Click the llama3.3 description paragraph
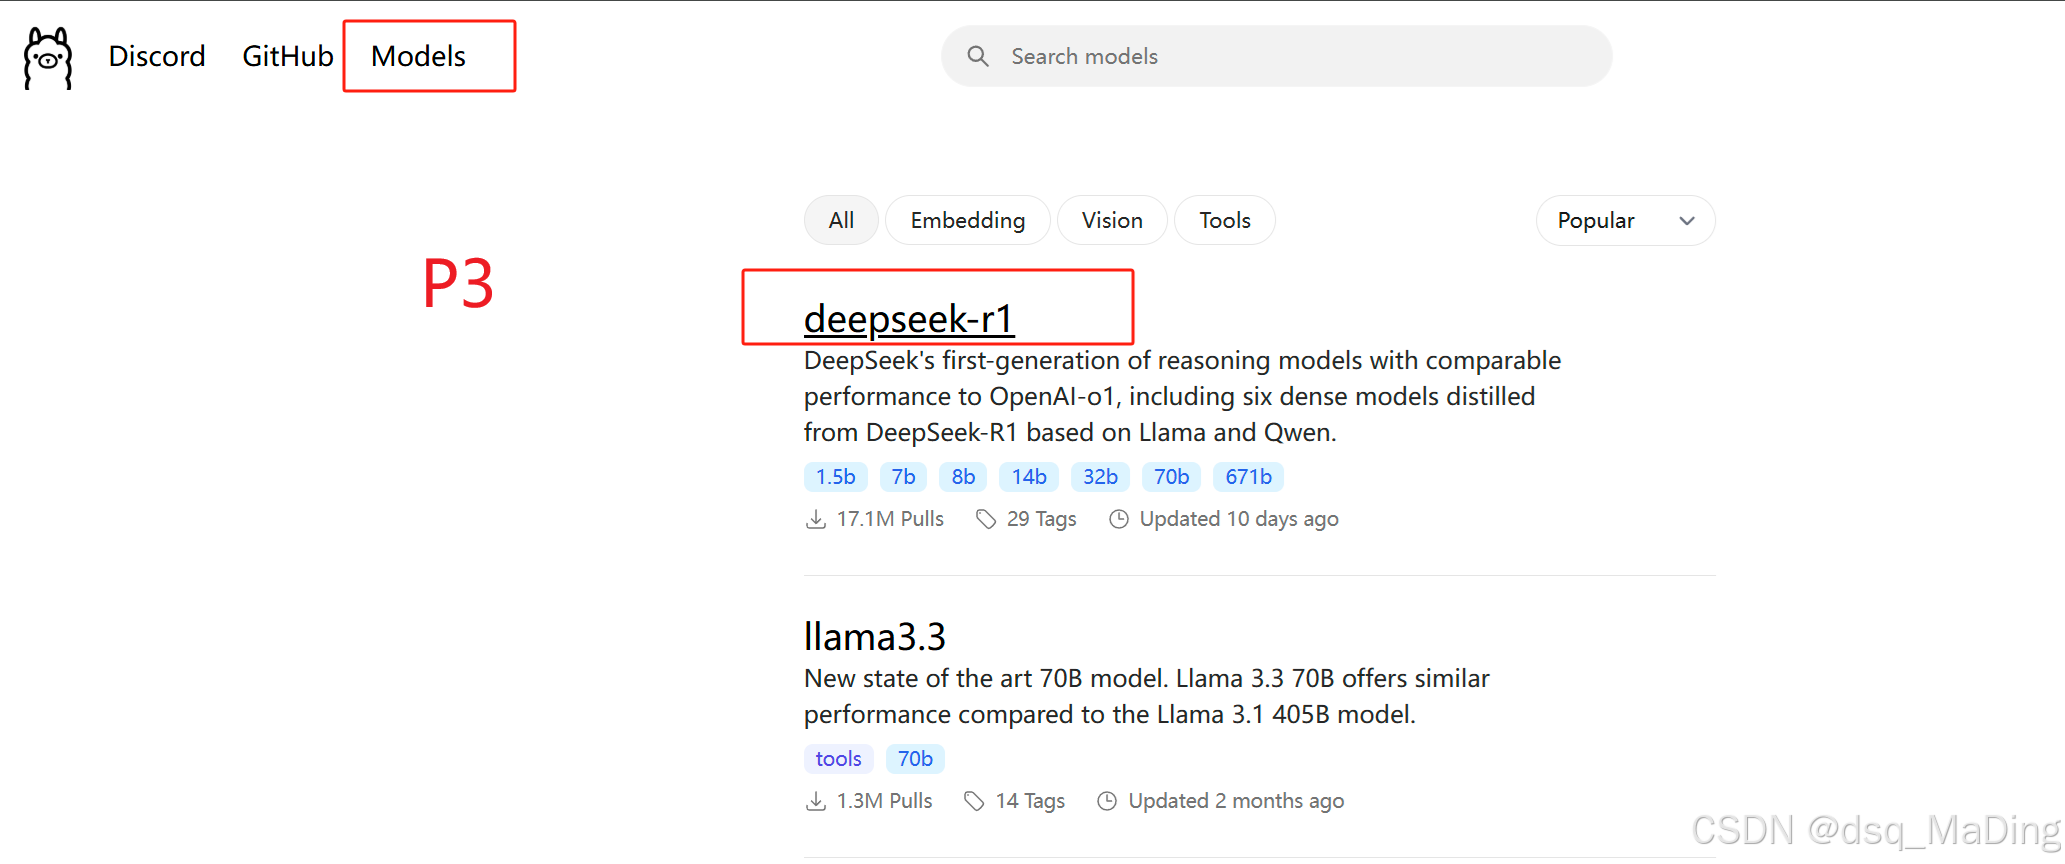This screenshot has width=2065, height=864. [1147, 697]
